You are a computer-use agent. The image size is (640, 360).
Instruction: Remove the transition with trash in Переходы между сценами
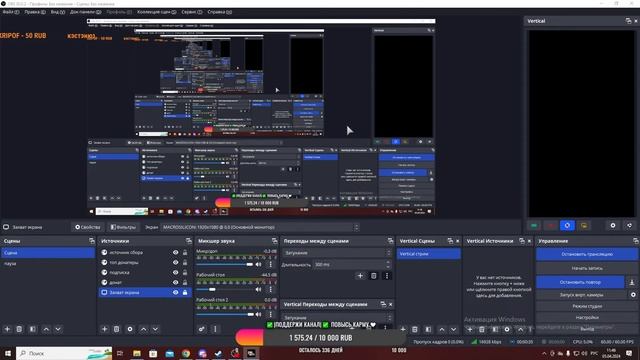click(x=373, y=276)
